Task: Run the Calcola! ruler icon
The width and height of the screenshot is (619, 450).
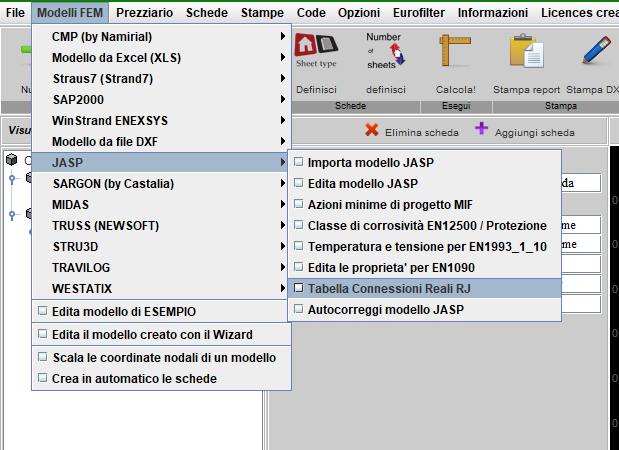Action: tap(456, 51)
